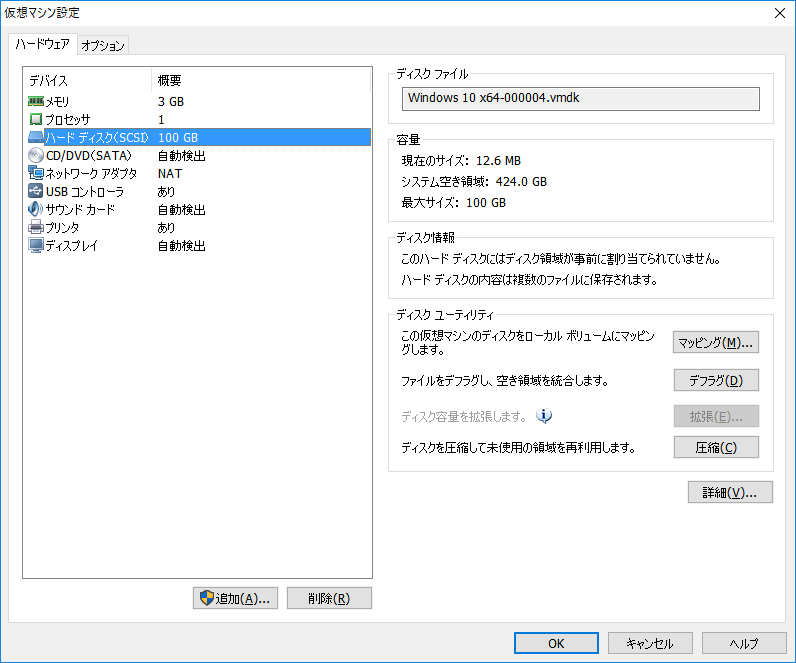Click the 現在のサイズ: 12.6 MB text
Viewport: 796px width, 663px height.
pyautogui.click(x=461, y=161)
